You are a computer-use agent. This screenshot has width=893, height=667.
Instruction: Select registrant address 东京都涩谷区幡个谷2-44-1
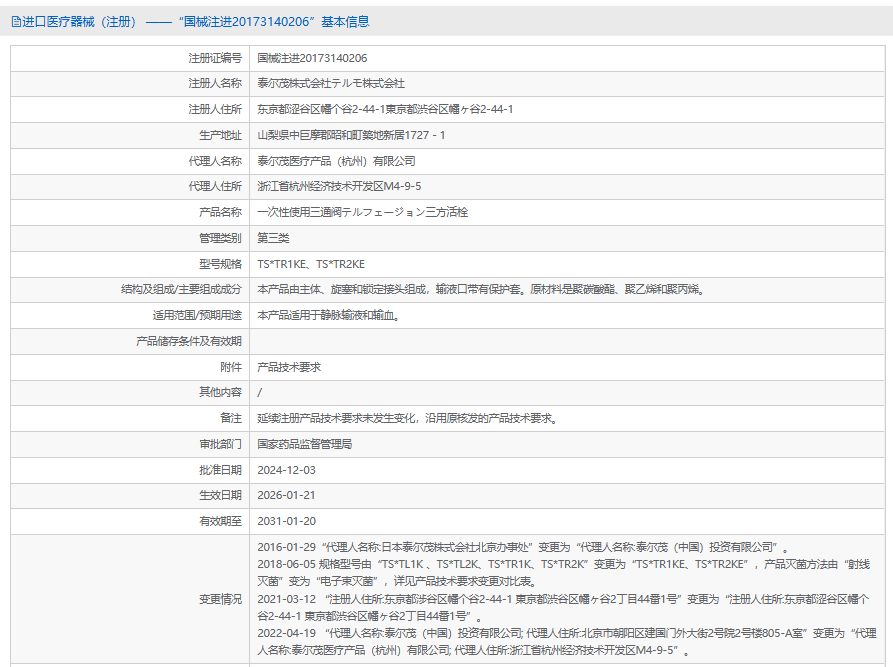coord(321,109)
